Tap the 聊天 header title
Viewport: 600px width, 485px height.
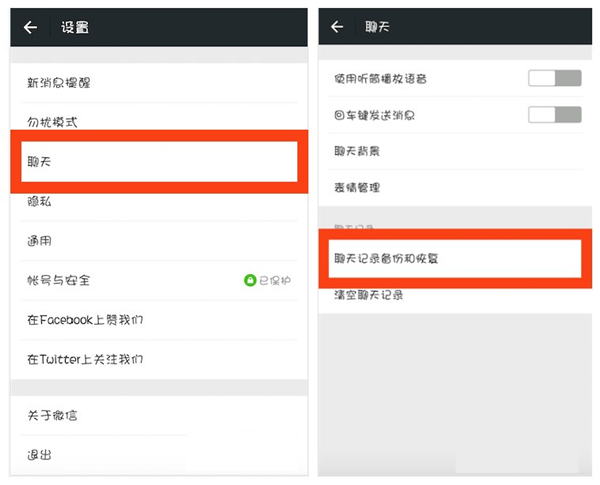377,27
